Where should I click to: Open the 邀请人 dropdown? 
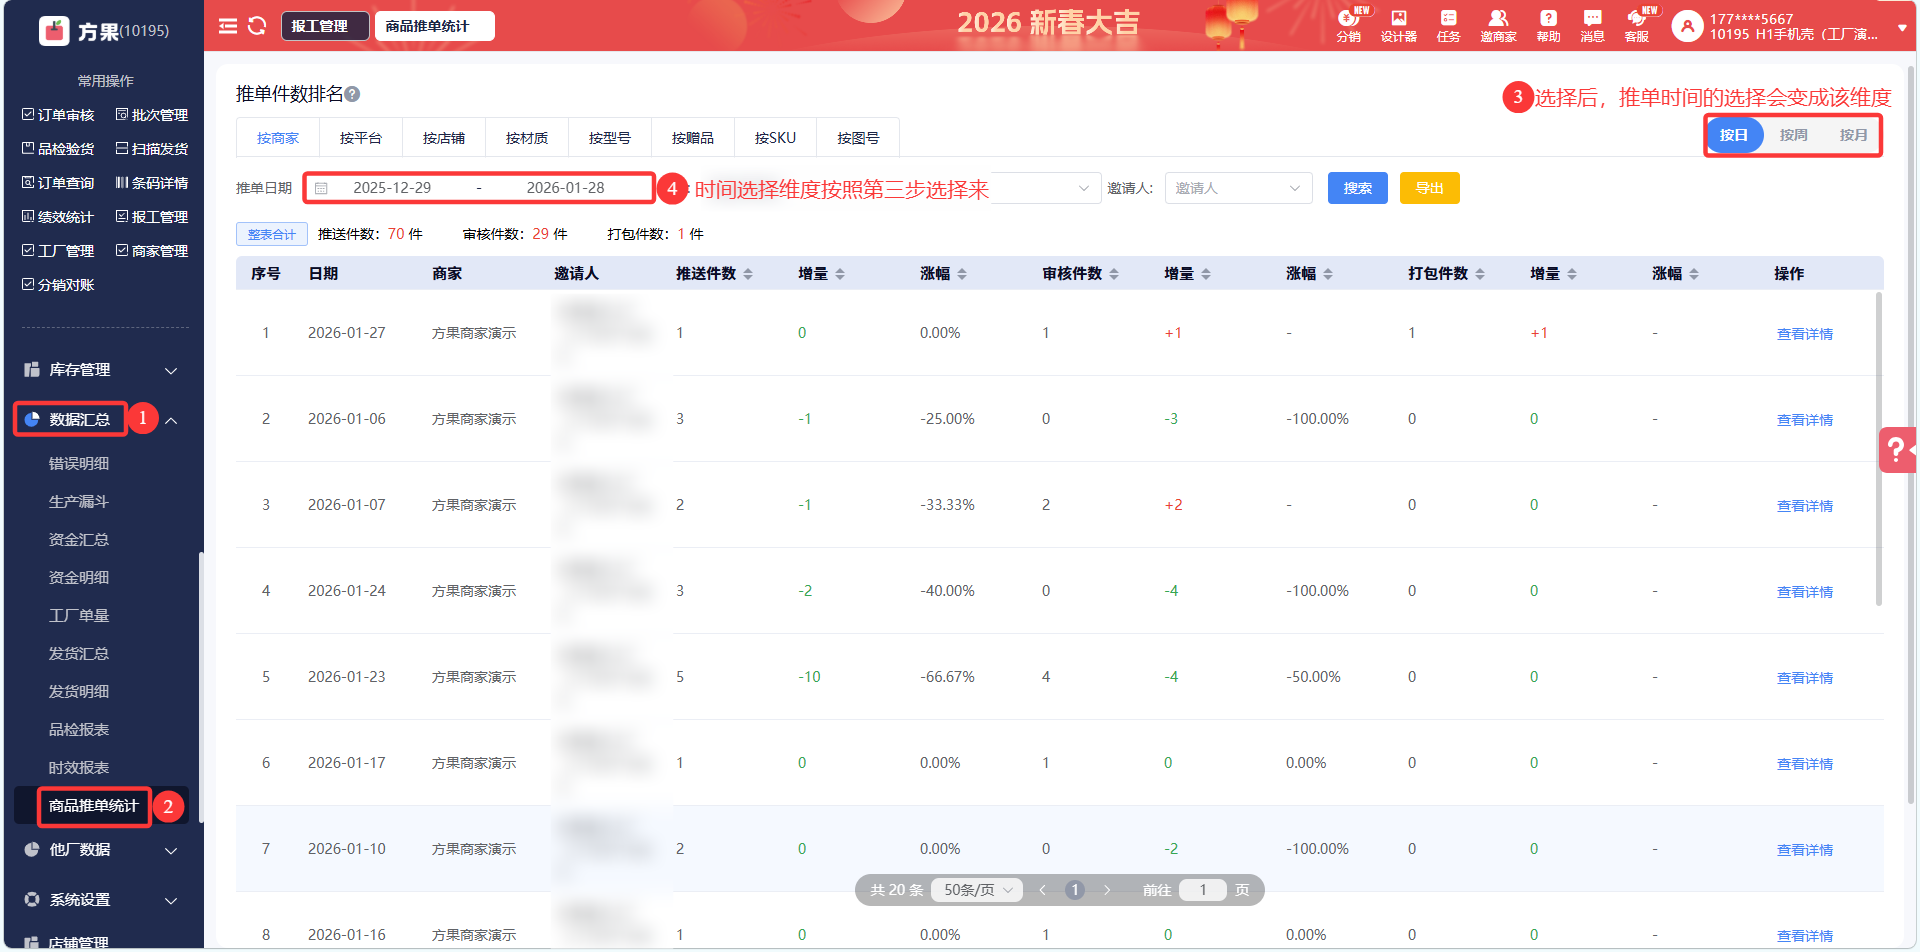pos(1238,188)
